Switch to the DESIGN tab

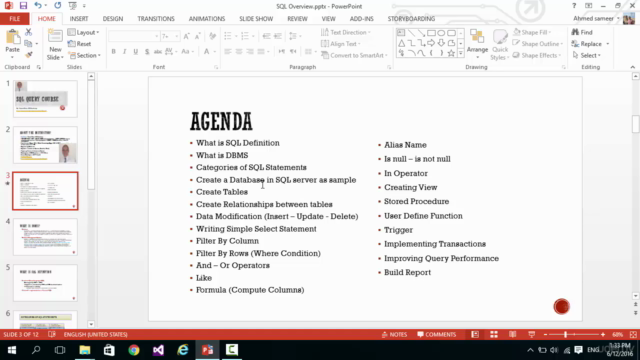[x=113, y=19]
